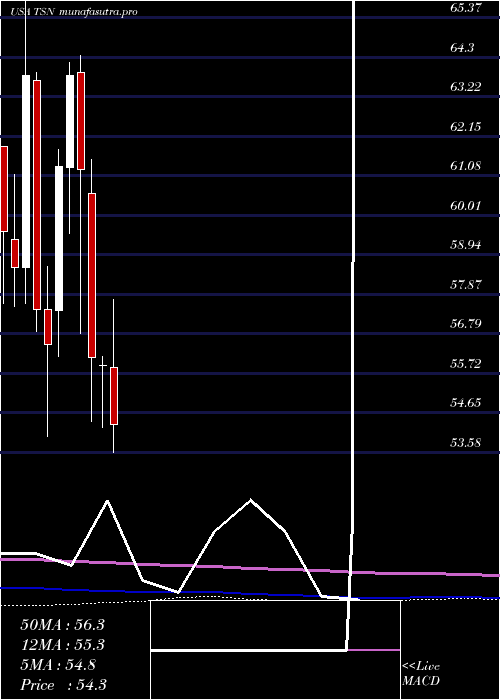Click the 56.79 price axis label
The image size is (500, 700).
466,324
